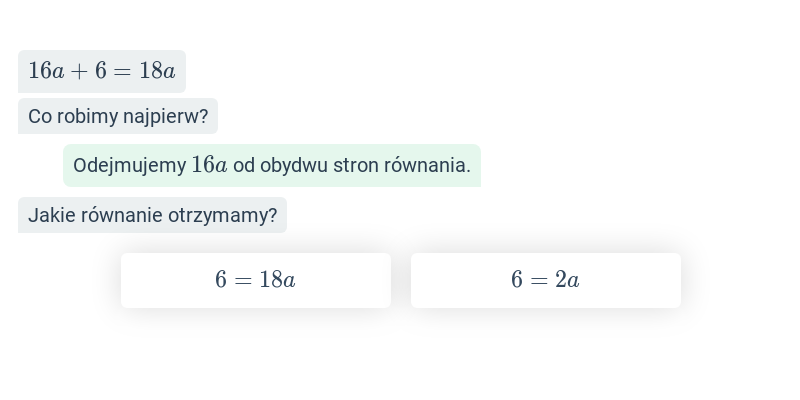
Task: Click the plus sign in the top equation
Action: coord(80,71)
